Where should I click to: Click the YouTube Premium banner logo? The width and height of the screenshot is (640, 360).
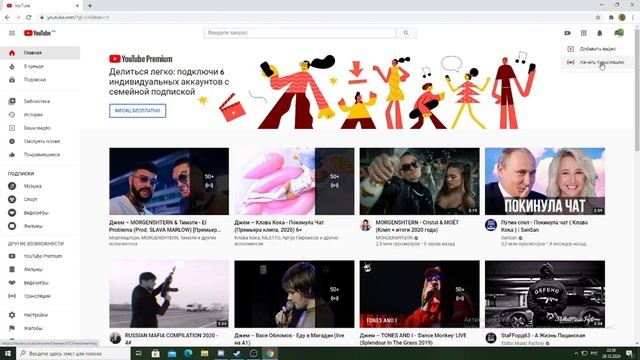coord(141,59)
